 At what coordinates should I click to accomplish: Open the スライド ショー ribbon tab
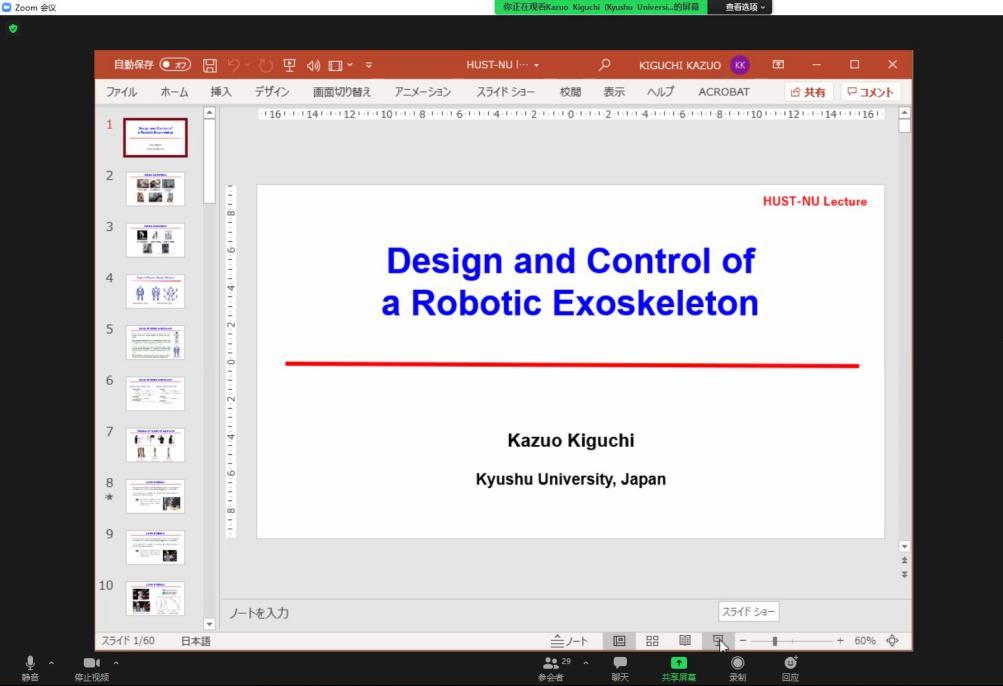point(505,92)
